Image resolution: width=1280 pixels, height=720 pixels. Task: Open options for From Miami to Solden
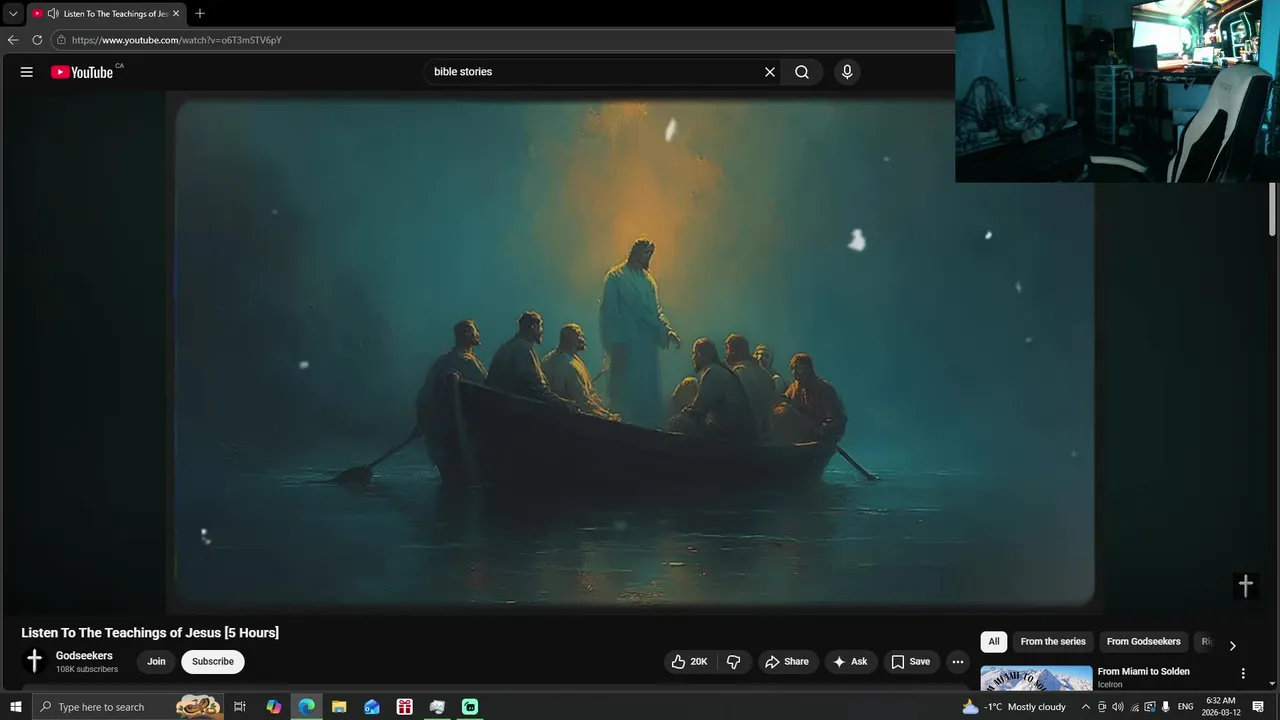pos(1243,674)
